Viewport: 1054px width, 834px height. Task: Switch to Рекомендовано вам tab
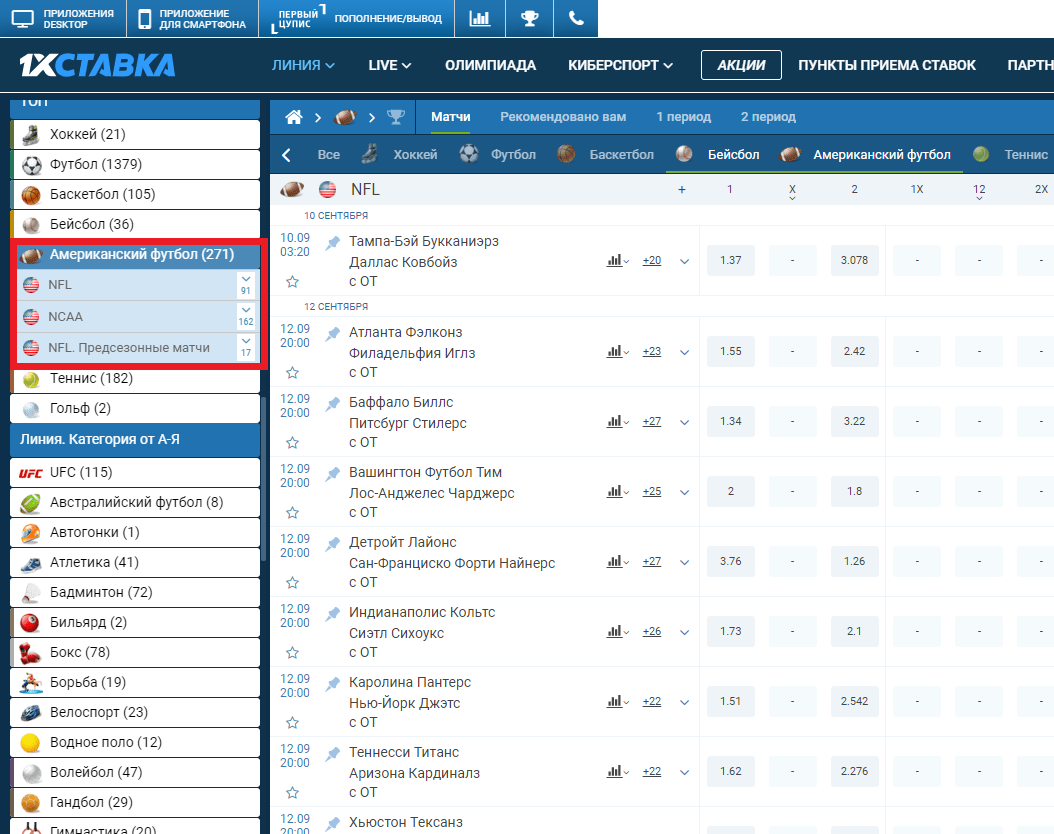[x=563, y=117]
